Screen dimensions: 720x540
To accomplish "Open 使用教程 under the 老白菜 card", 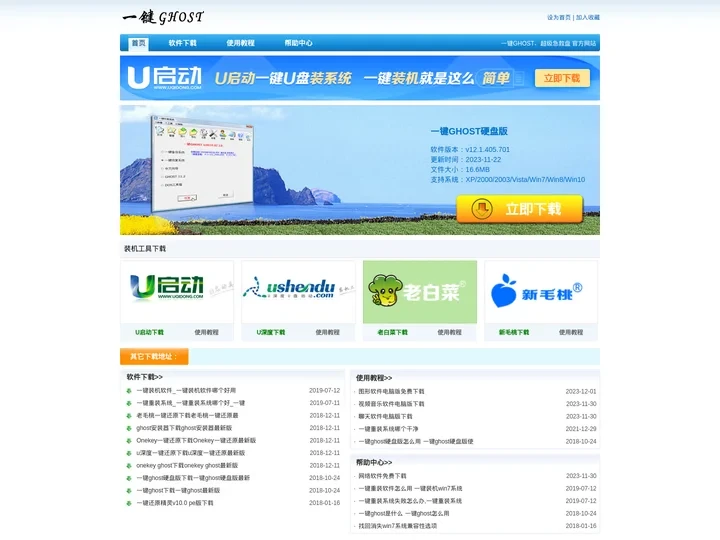I will (x=449, y=332).
